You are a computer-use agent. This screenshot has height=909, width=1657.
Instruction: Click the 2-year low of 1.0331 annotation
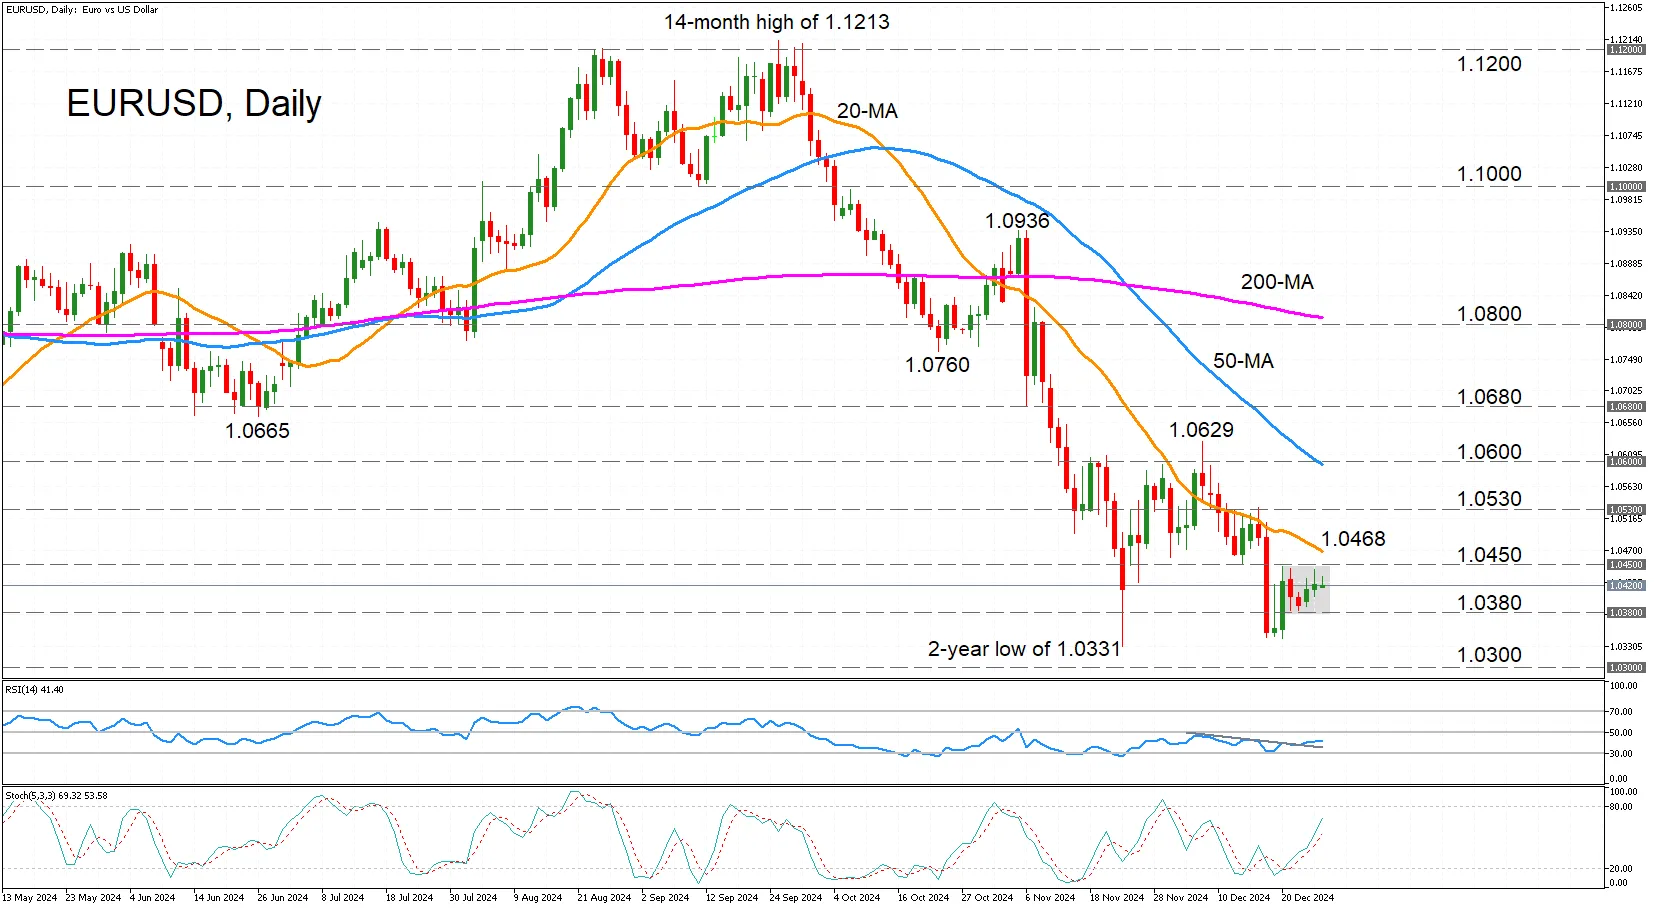[1024, 649]
